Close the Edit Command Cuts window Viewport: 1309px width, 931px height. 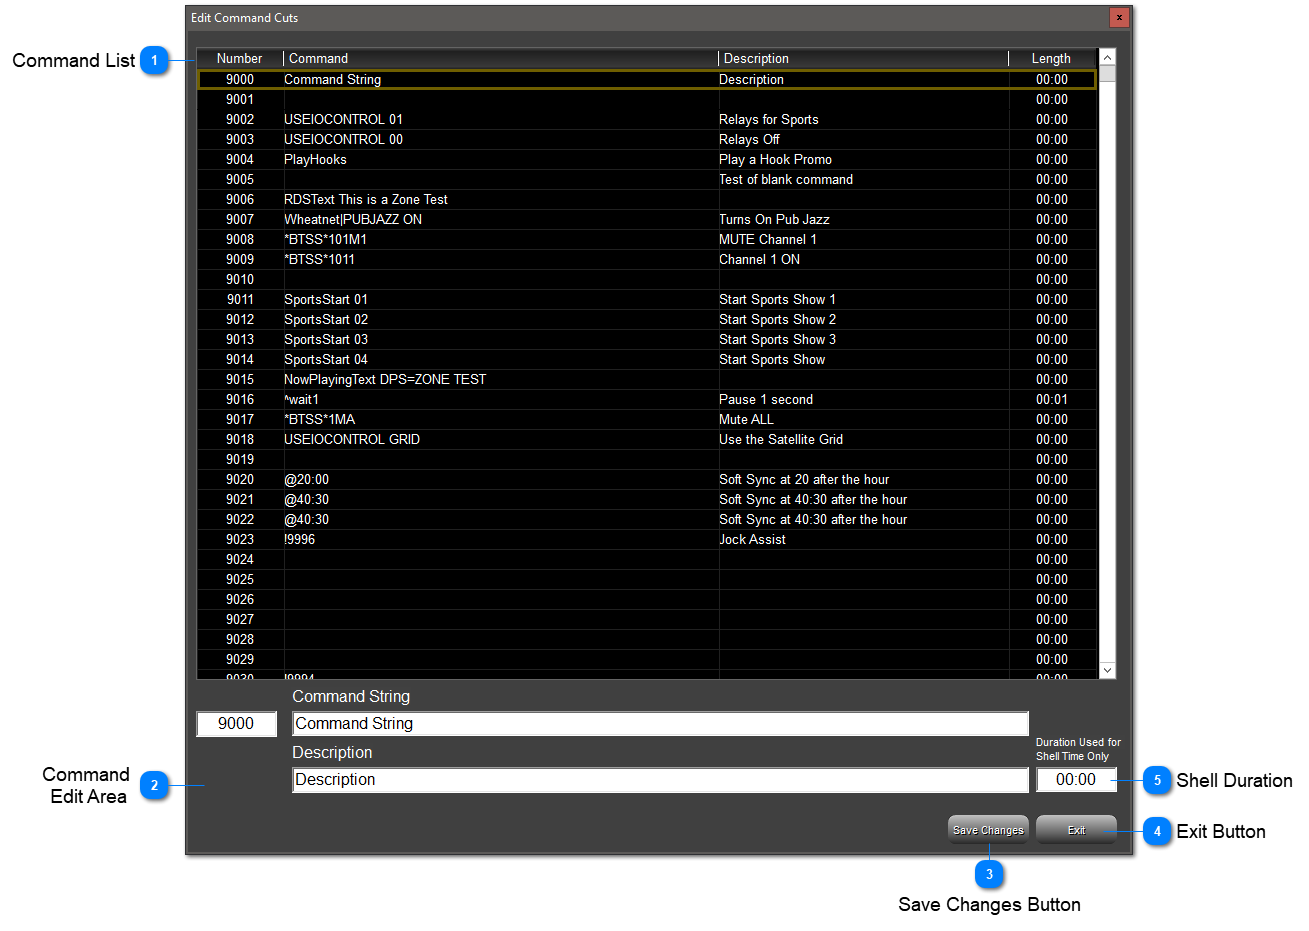tap(1119, 17)
